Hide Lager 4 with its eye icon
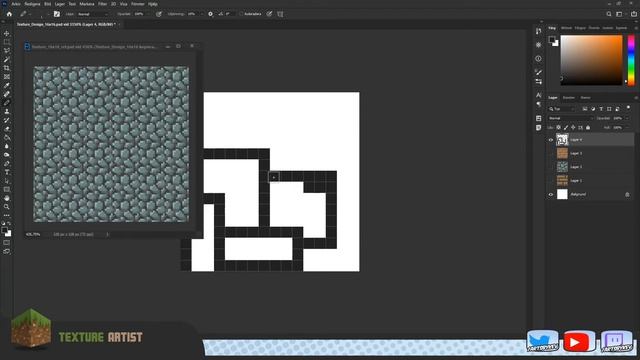This screenshot has height=360, width=640. (x=550, y=140)
